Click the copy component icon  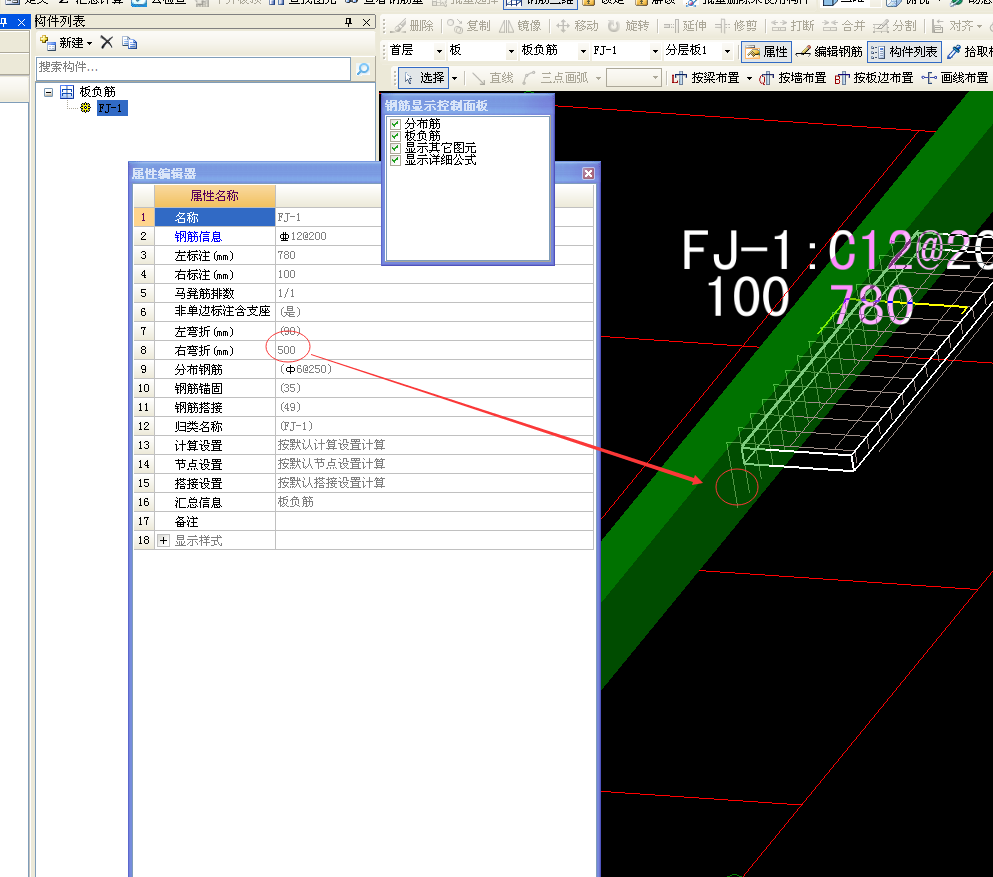pos(129,42)
